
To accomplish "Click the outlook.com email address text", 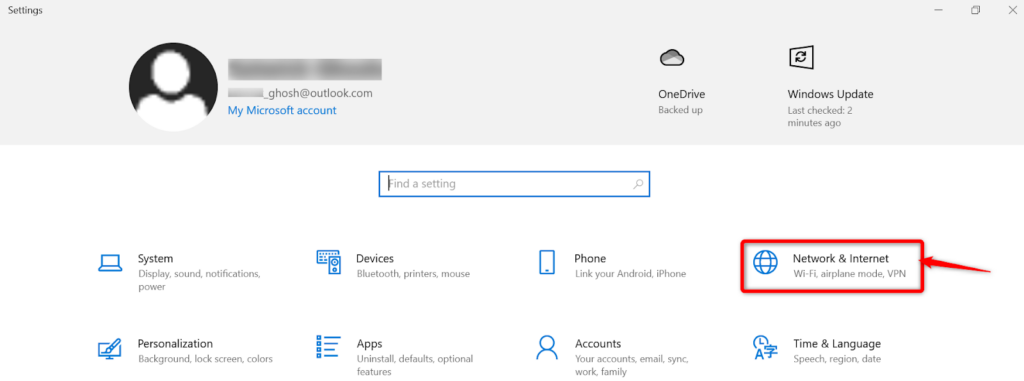I will click(300, 93).
